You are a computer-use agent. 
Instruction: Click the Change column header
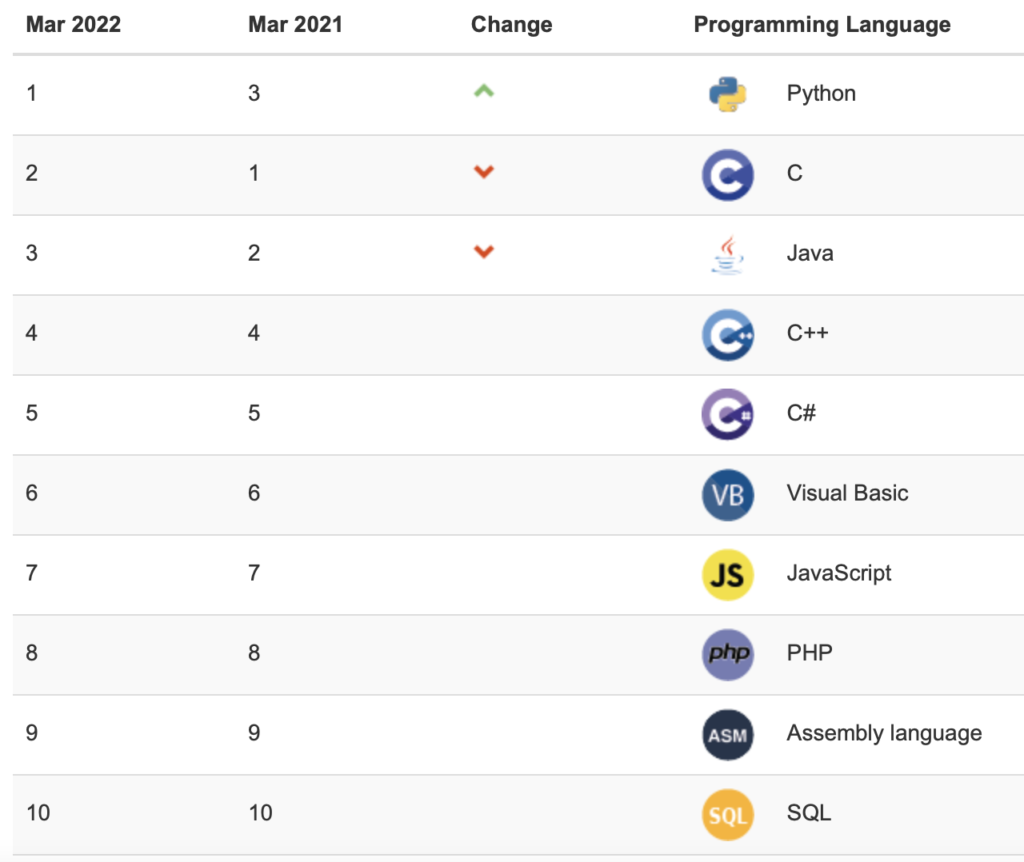pyautogui.click(x=511, y=25)
